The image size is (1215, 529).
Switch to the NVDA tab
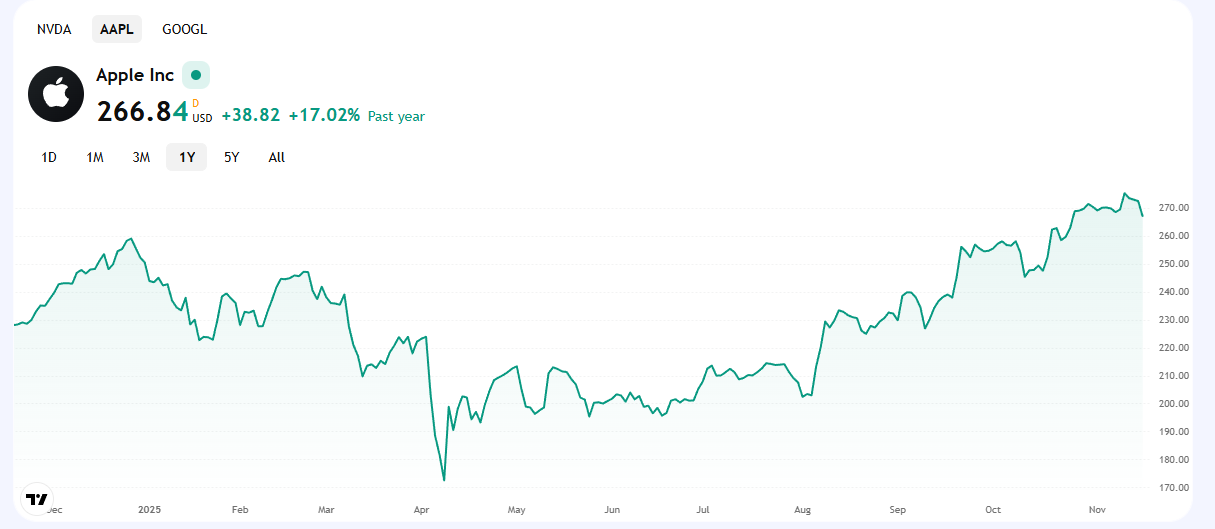[54, 29]
